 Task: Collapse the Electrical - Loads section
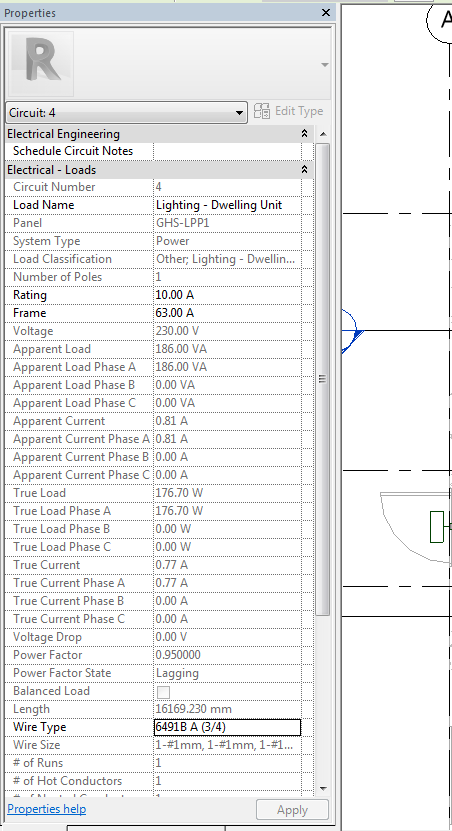pyautogui.click(x=304, y=170)
